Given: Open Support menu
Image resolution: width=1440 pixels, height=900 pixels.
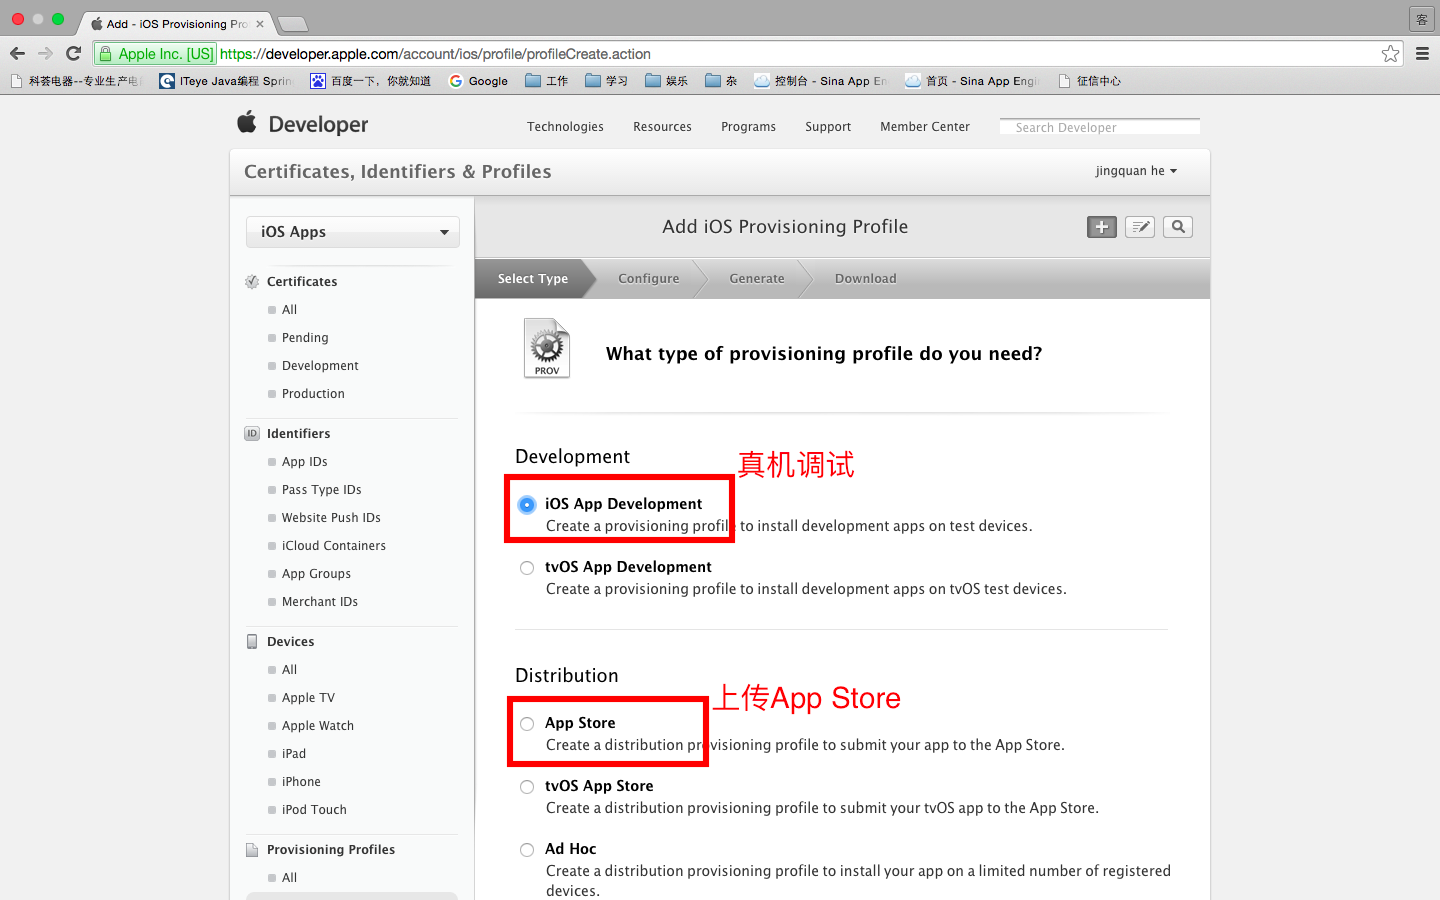Looking at the screenshot, I should pos(828,127).
